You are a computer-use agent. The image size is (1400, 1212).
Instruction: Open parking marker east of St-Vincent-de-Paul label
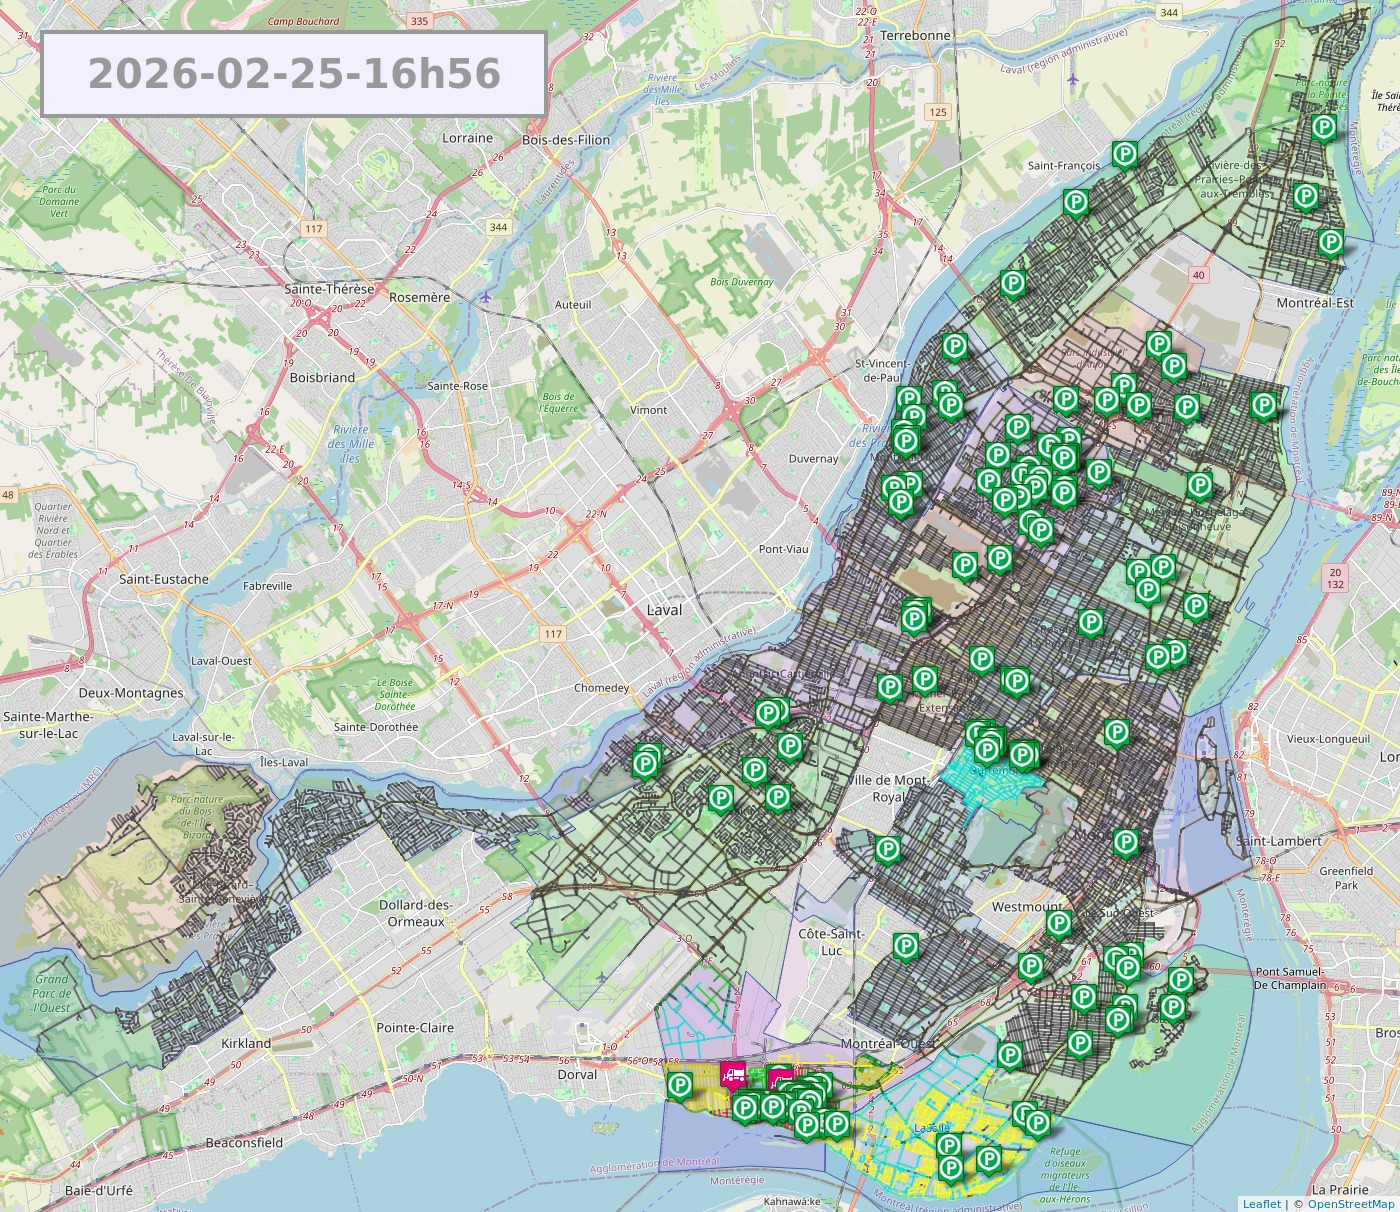pos(955,348)
